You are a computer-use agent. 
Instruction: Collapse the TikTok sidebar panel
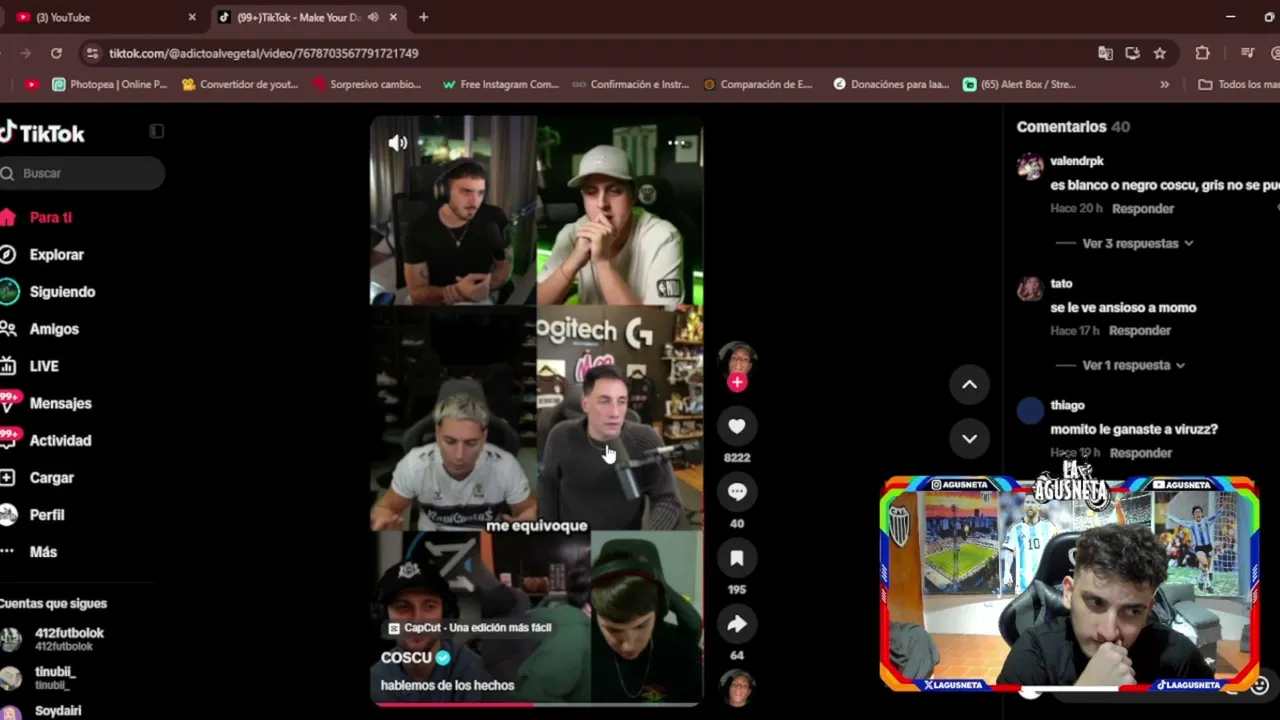[156, 131]
